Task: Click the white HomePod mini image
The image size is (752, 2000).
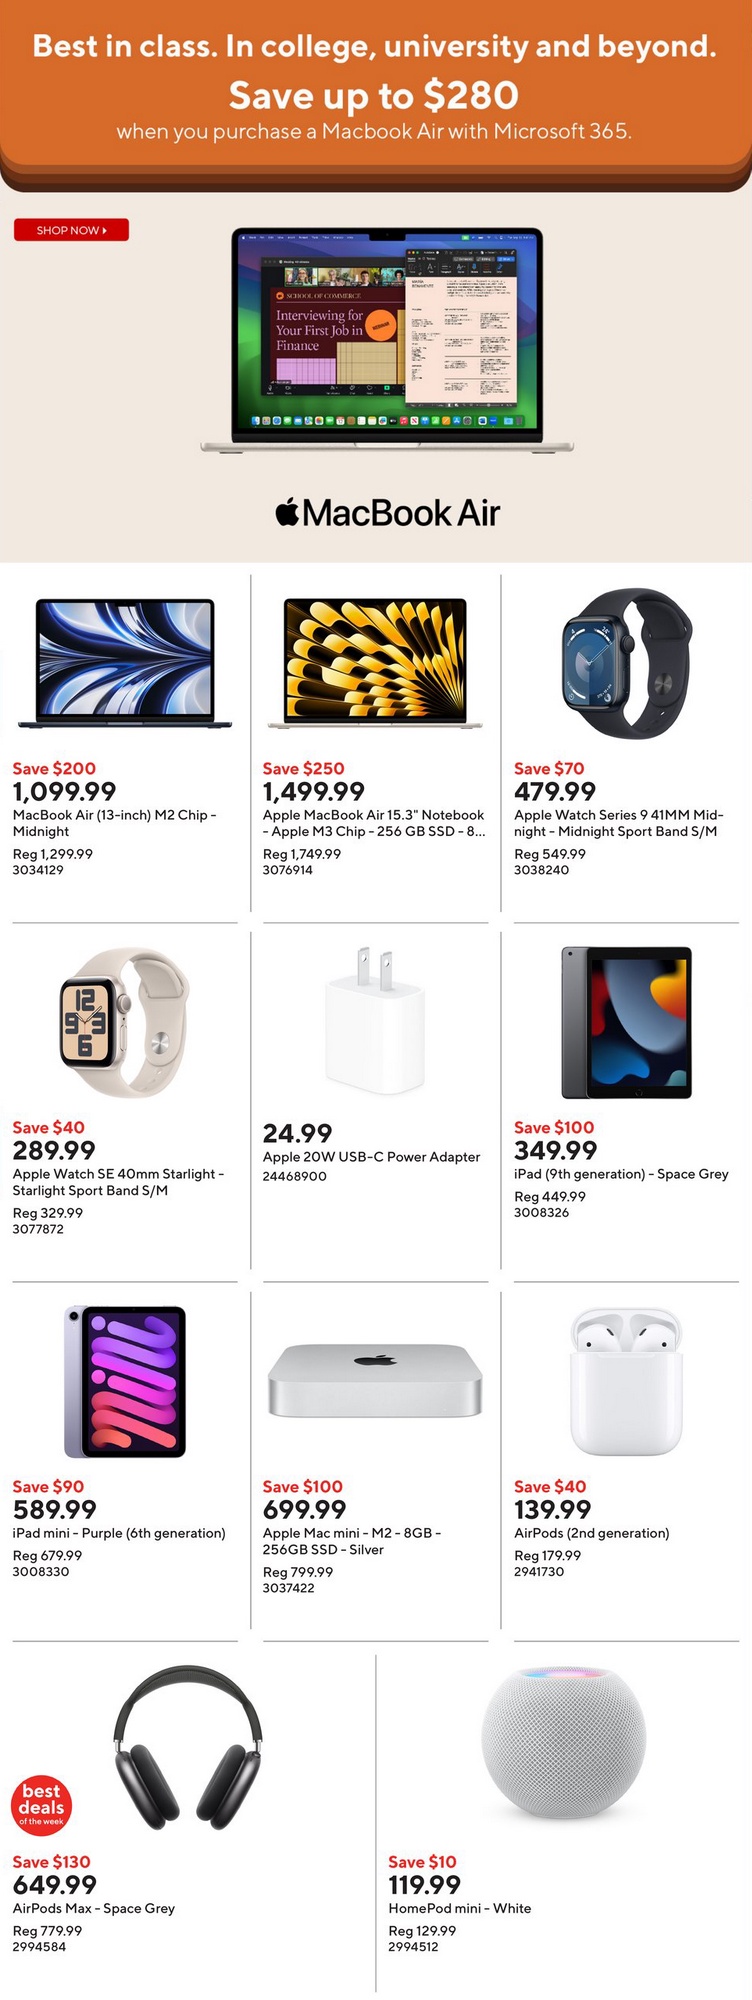Action: tap(563, 1745)
